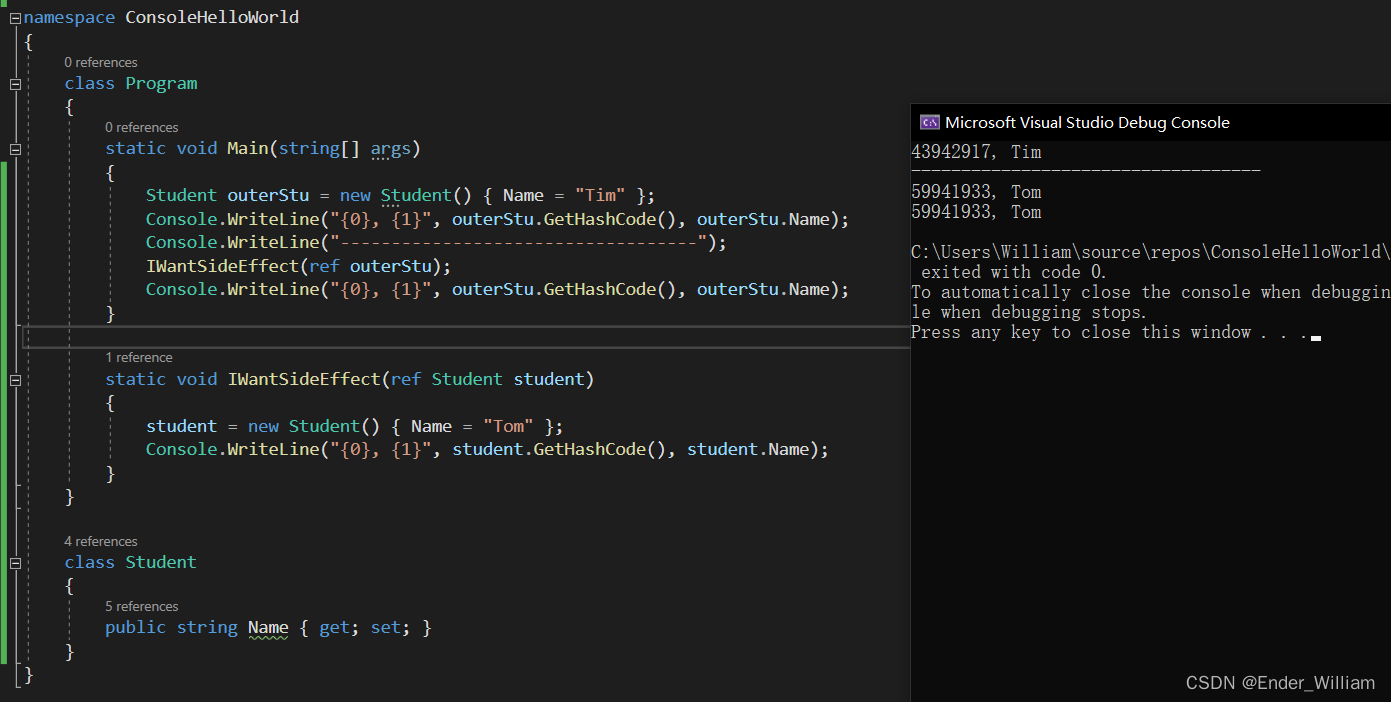Show the 1 reference link above IWantSideEffect
The width and height of the screenshot is (1391, 702).
pos(139,357)
